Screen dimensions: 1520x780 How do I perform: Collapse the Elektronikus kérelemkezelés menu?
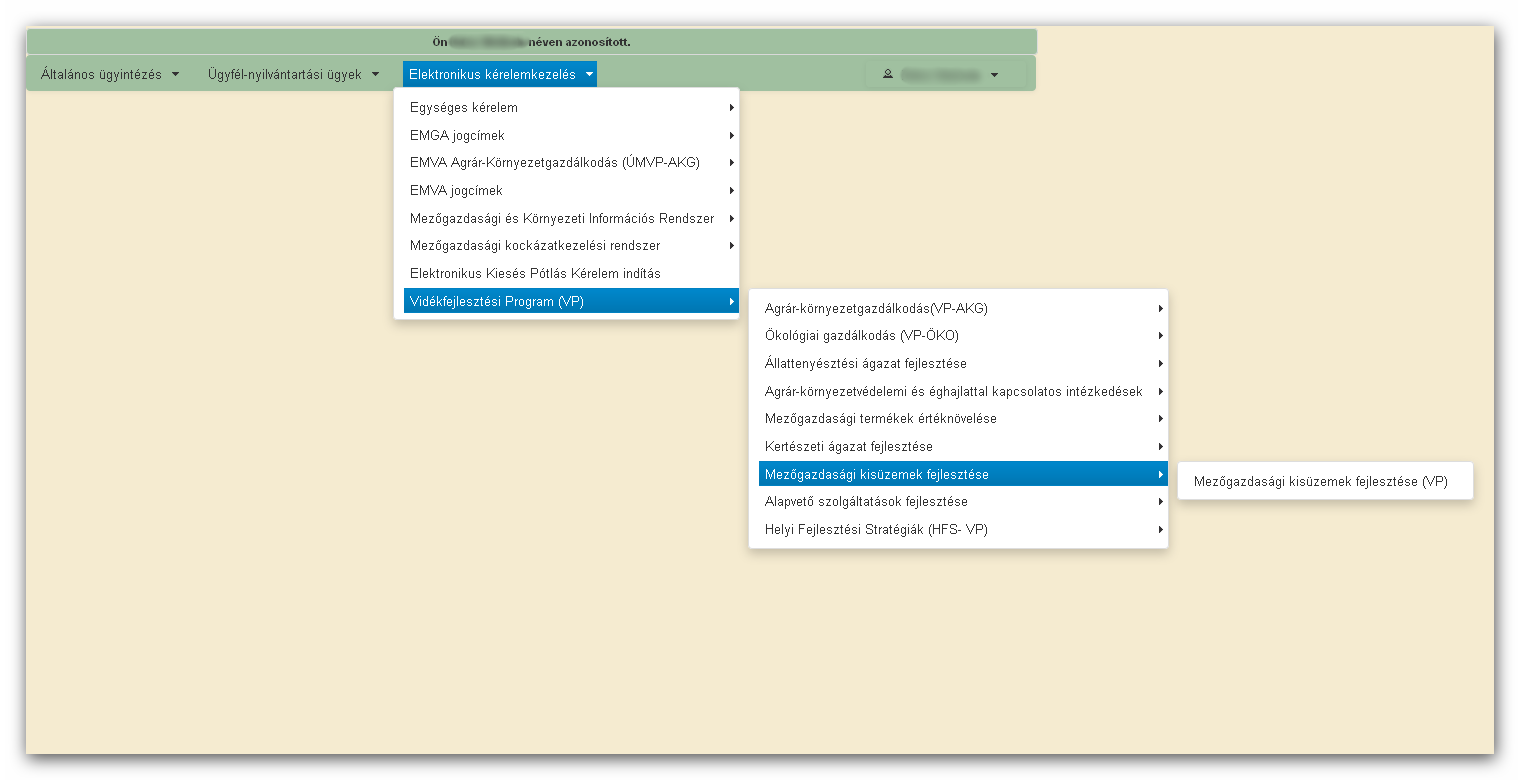500,74
